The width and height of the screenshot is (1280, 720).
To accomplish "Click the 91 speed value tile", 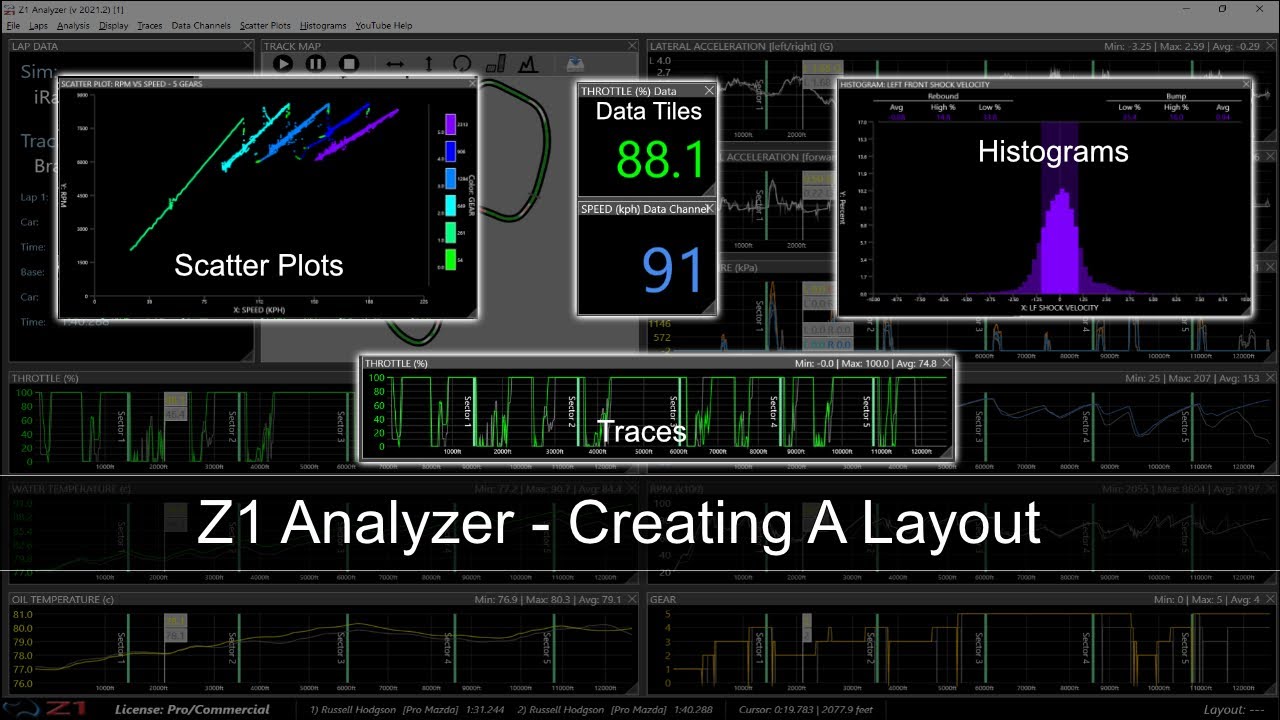I will pos(673,270).
